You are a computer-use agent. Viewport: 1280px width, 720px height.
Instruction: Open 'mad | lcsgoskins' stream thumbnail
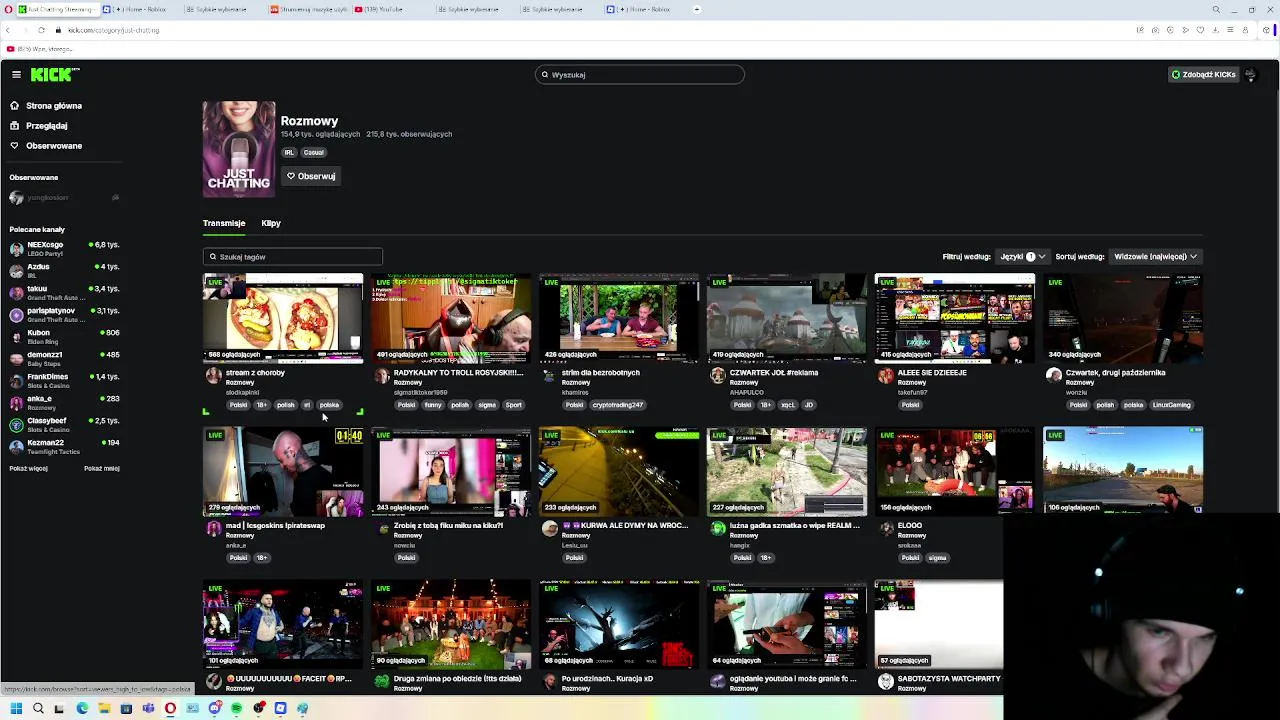pyautogui.click(x=283, y=471)
